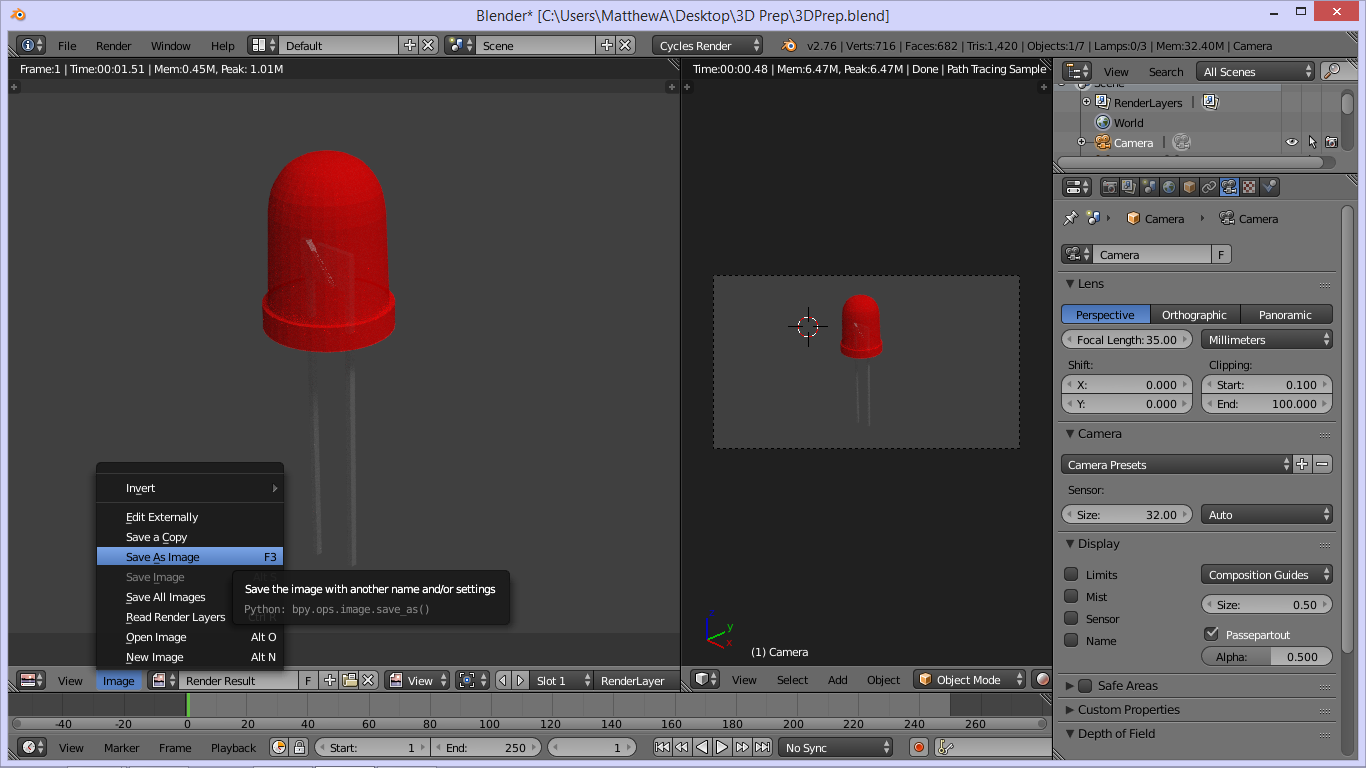Enable the Safe Areas checkbox
The image size is (1366, 768).
1085,685
